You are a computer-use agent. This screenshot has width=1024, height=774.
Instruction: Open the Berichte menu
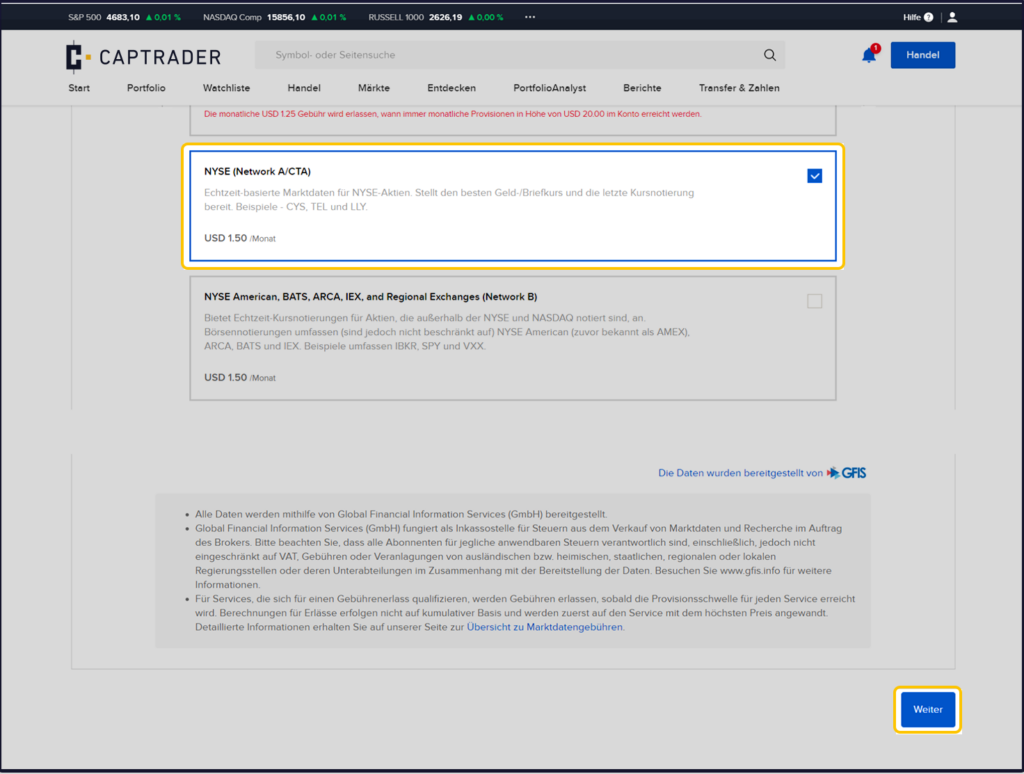642,88
